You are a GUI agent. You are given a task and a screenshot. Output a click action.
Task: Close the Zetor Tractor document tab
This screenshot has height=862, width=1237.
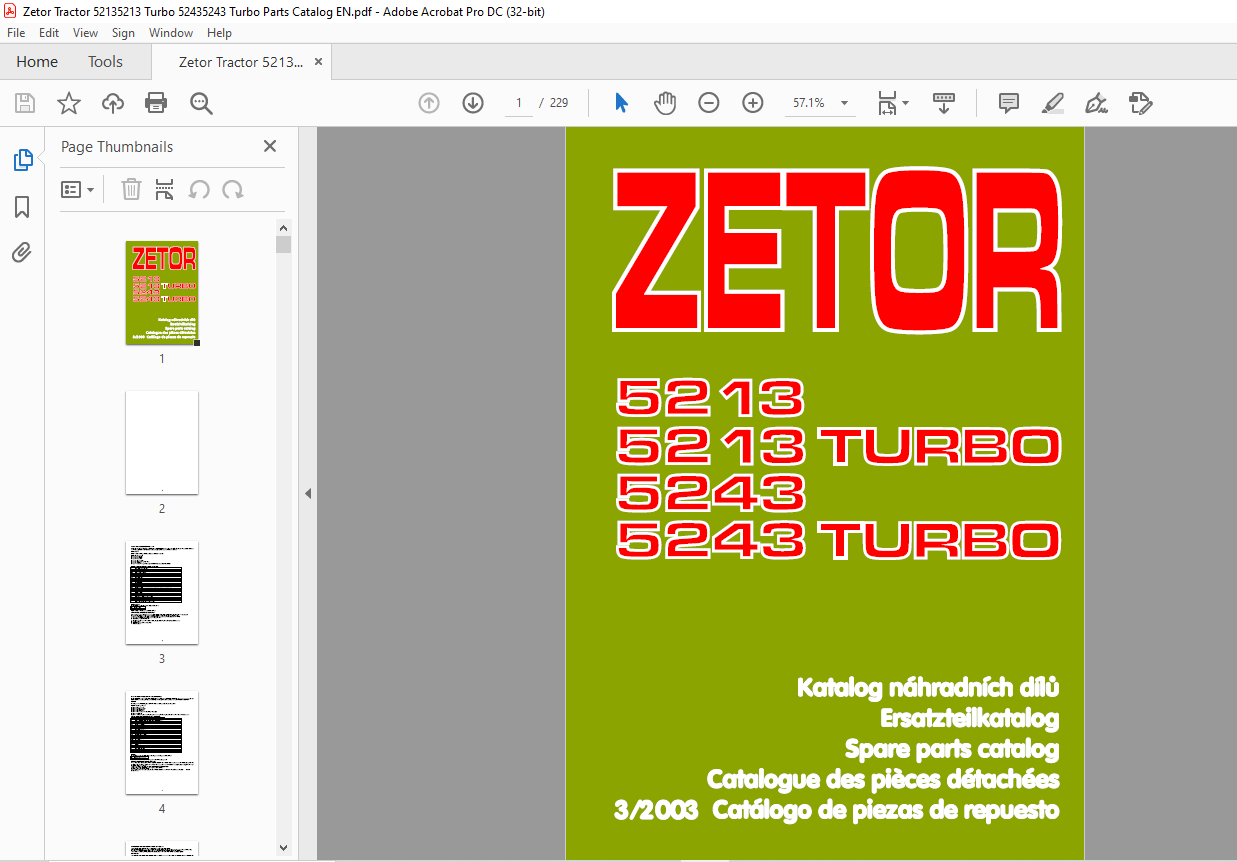point(318,62)
